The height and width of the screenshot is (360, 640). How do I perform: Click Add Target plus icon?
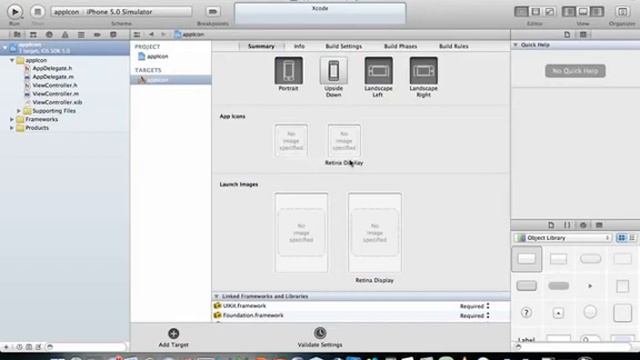[173, 333]
